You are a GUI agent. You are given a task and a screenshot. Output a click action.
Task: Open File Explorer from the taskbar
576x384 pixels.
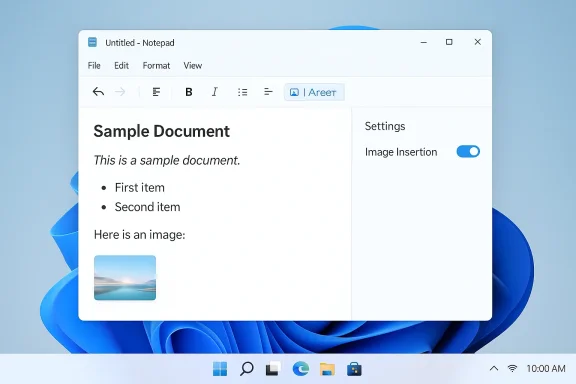[327, 369]
